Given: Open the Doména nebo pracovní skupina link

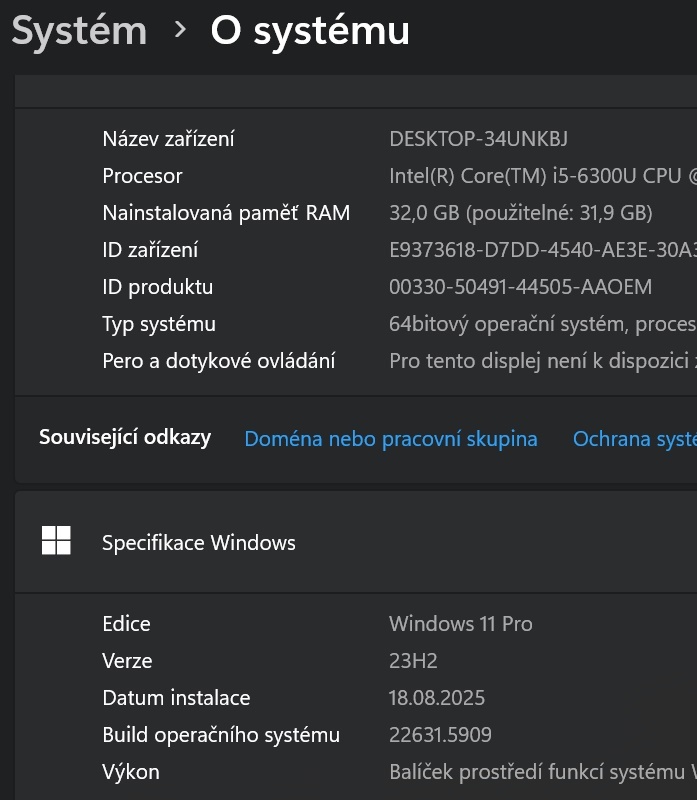Looking at the screenshot, I should click(x=390, y=438).
